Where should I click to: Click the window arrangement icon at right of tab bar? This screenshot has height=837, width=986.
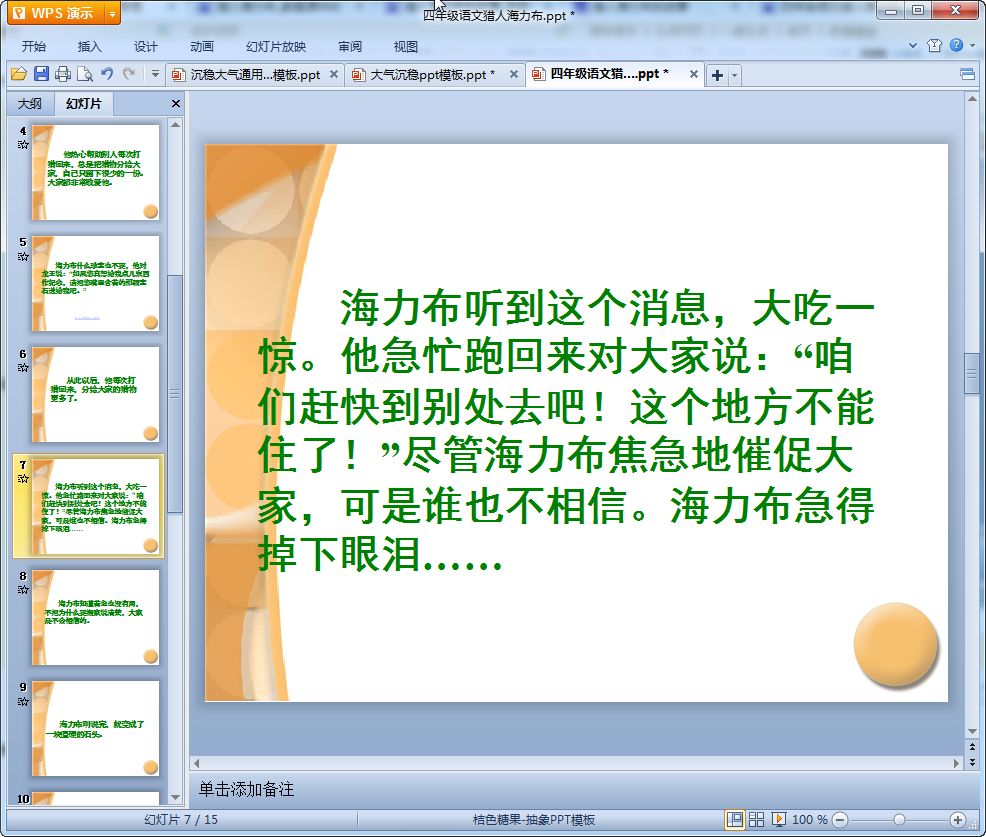tap(967, 75)
